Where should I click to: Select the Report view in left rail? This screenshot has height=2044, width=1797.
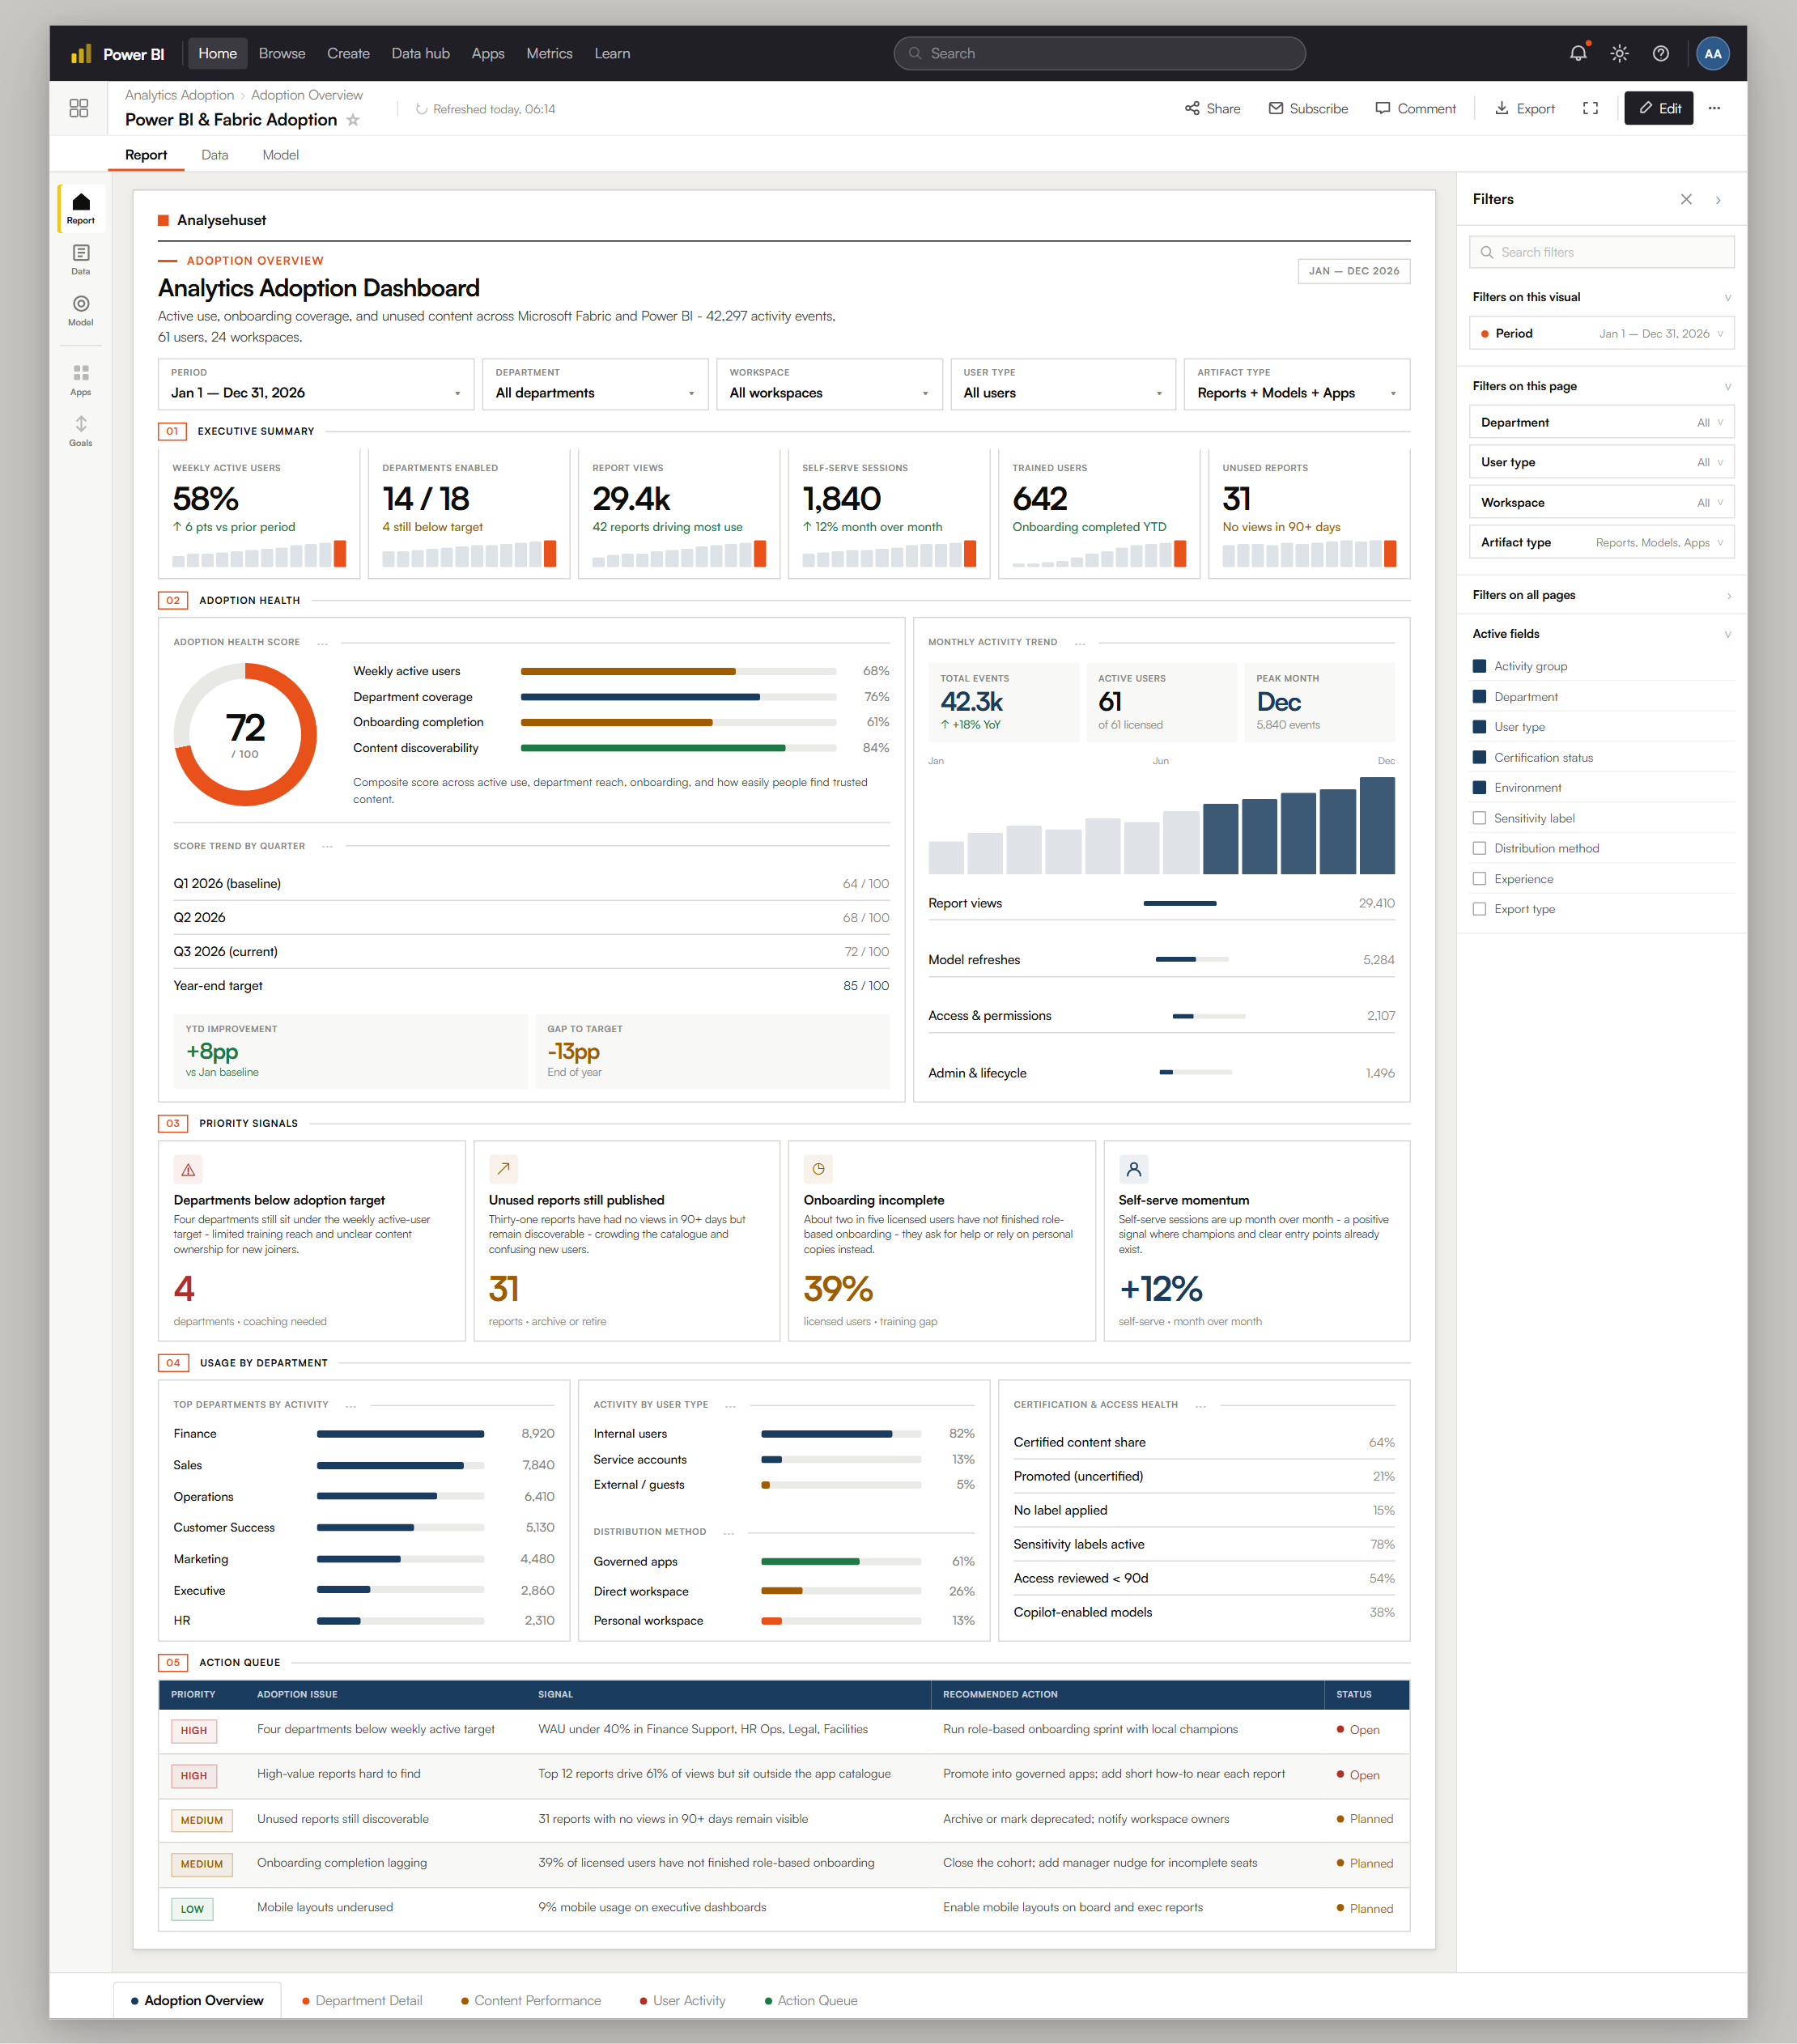pyautogui.click(x=81, y=209)
